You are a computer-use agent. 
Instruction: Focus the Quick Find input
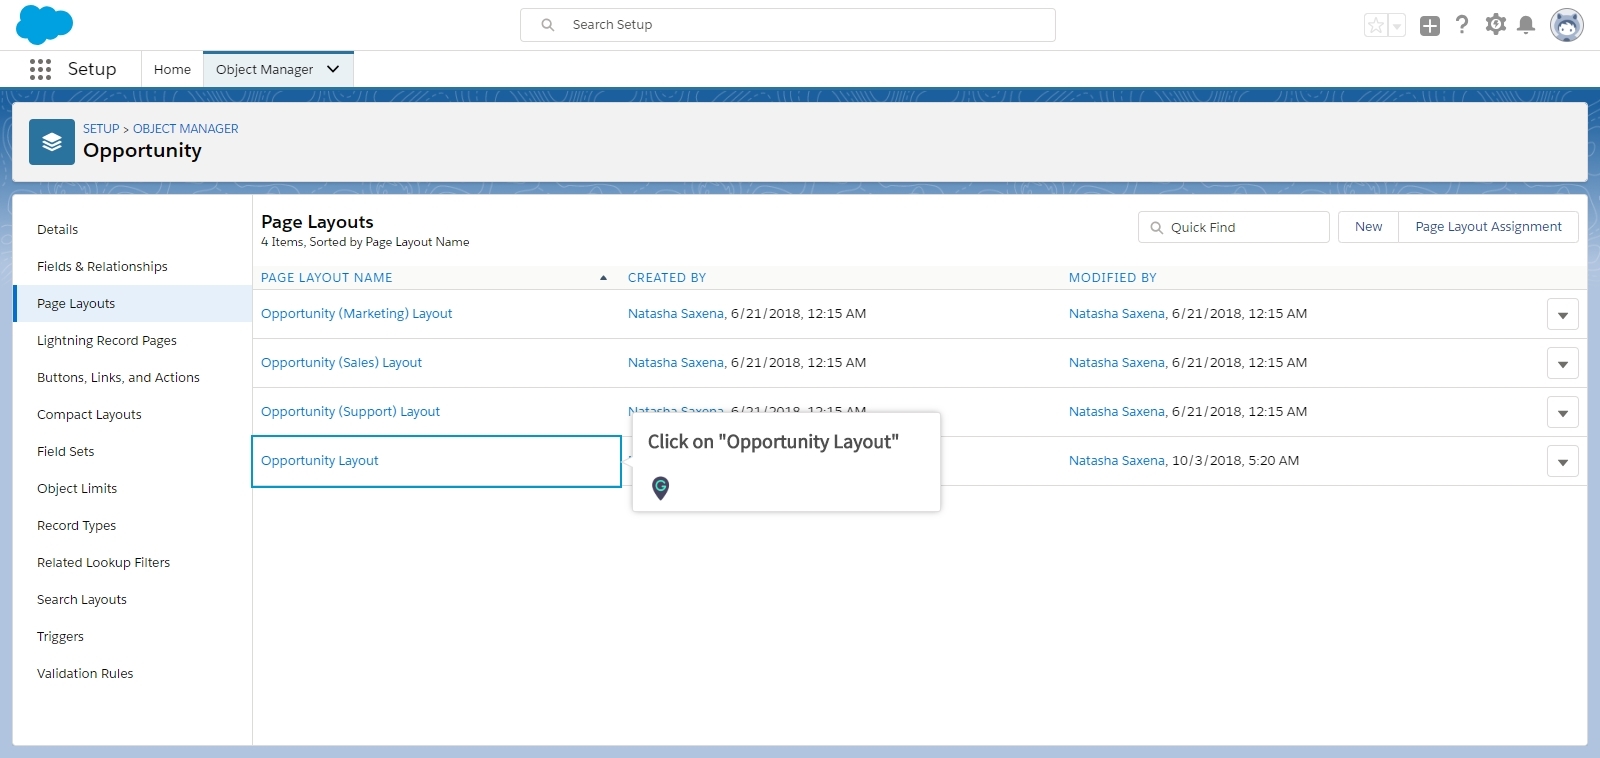tap(1234, 227)
